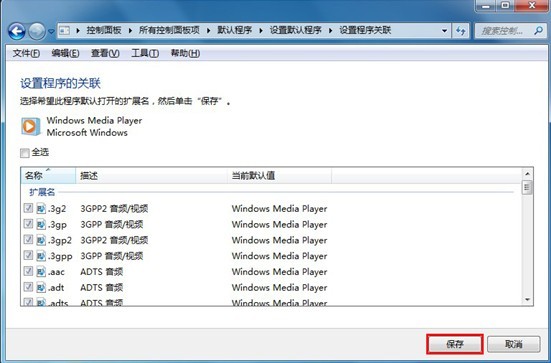Toggle the .adt checkbox
This screenshot has width=551, height=363.
28,287
